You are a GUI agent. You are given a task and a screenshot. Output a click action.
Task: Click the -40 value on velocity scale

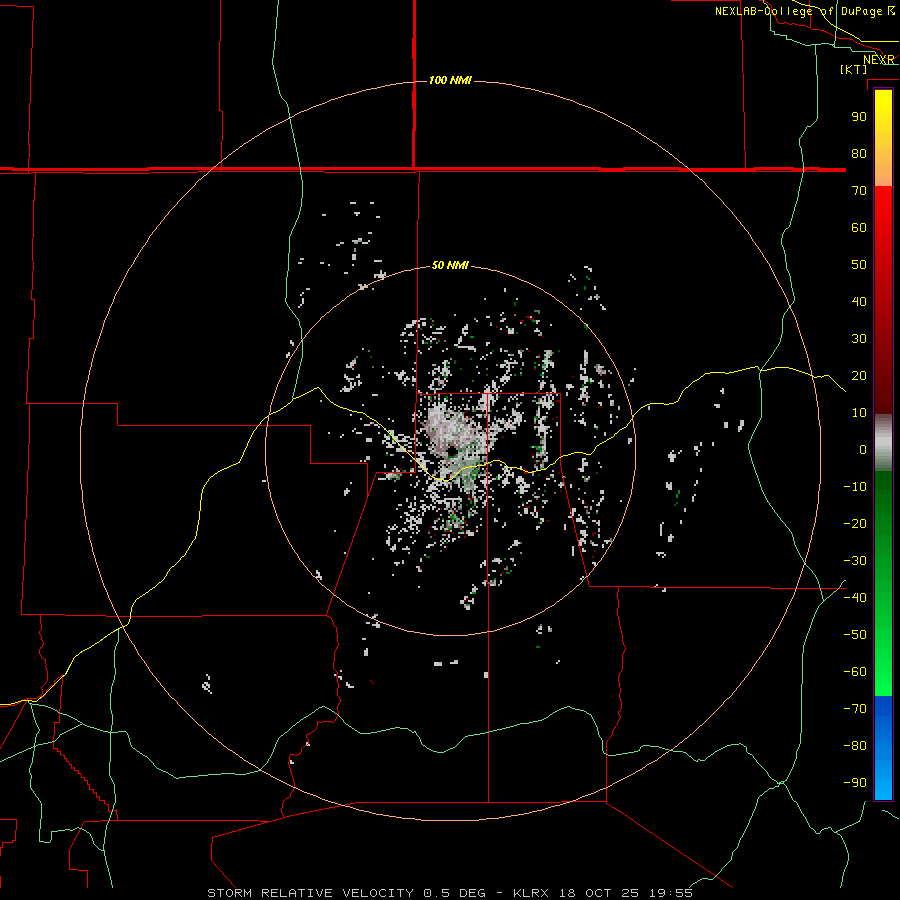coord(855,598)
